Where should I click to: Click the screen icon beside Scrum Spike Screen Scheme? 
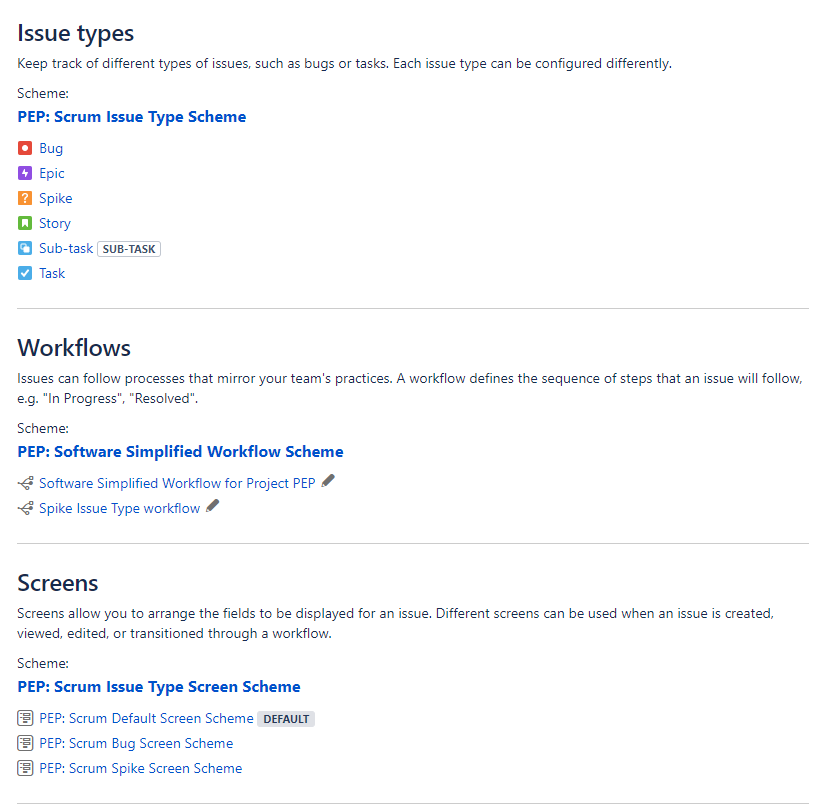coord(24,768)
